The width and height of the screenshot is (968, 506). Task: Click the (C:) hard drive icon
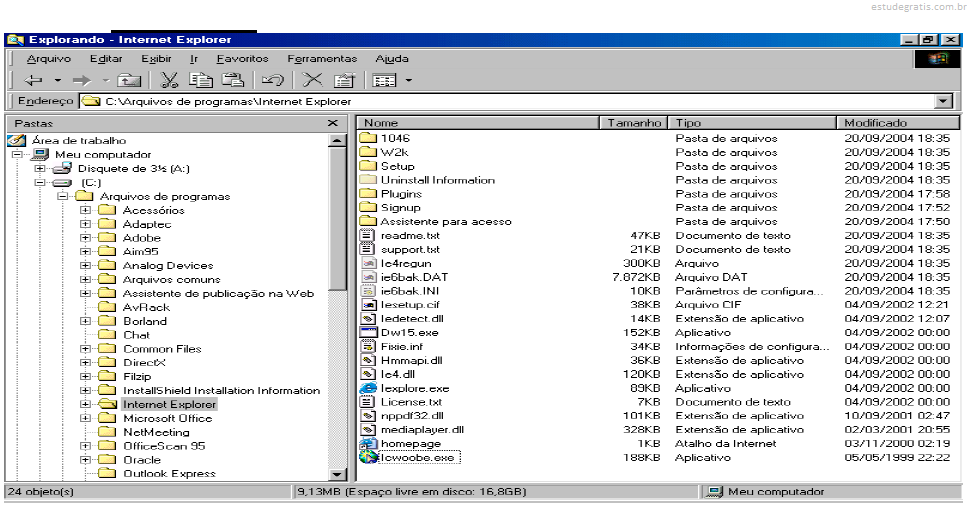[x=62, y=183]
